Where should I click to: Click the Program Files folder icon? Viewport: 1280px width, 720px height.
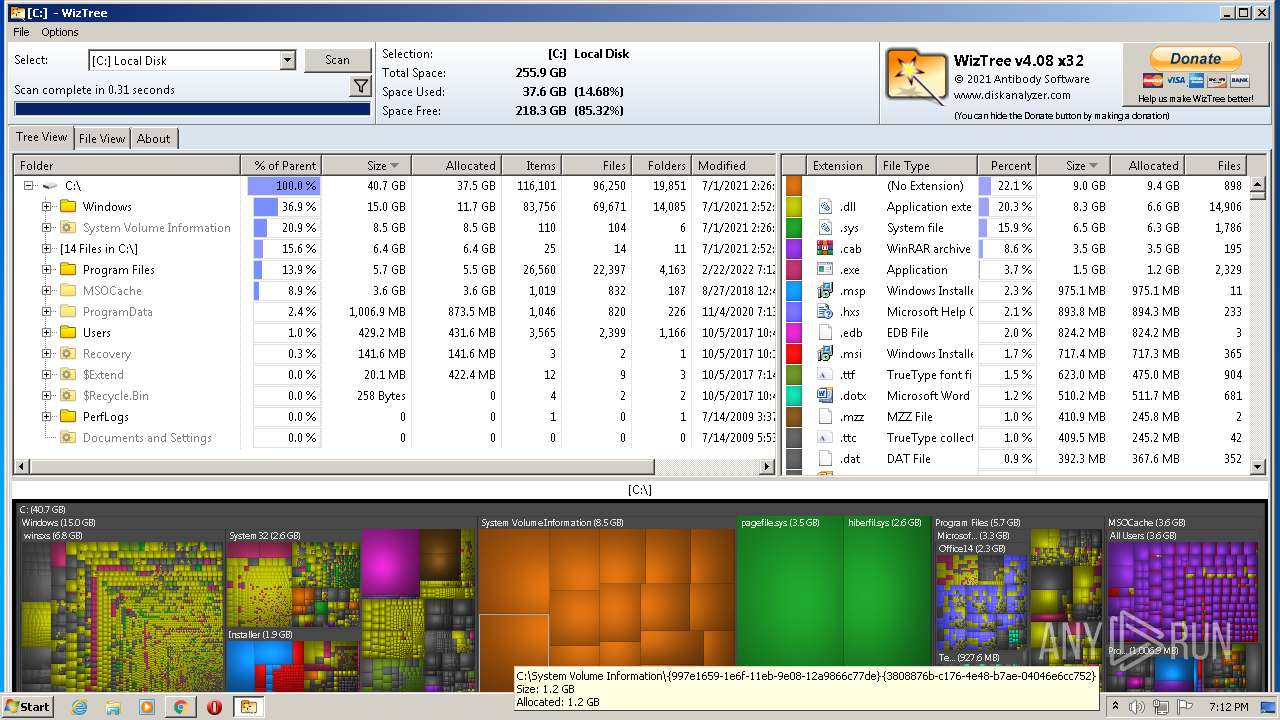click(68, 270)
